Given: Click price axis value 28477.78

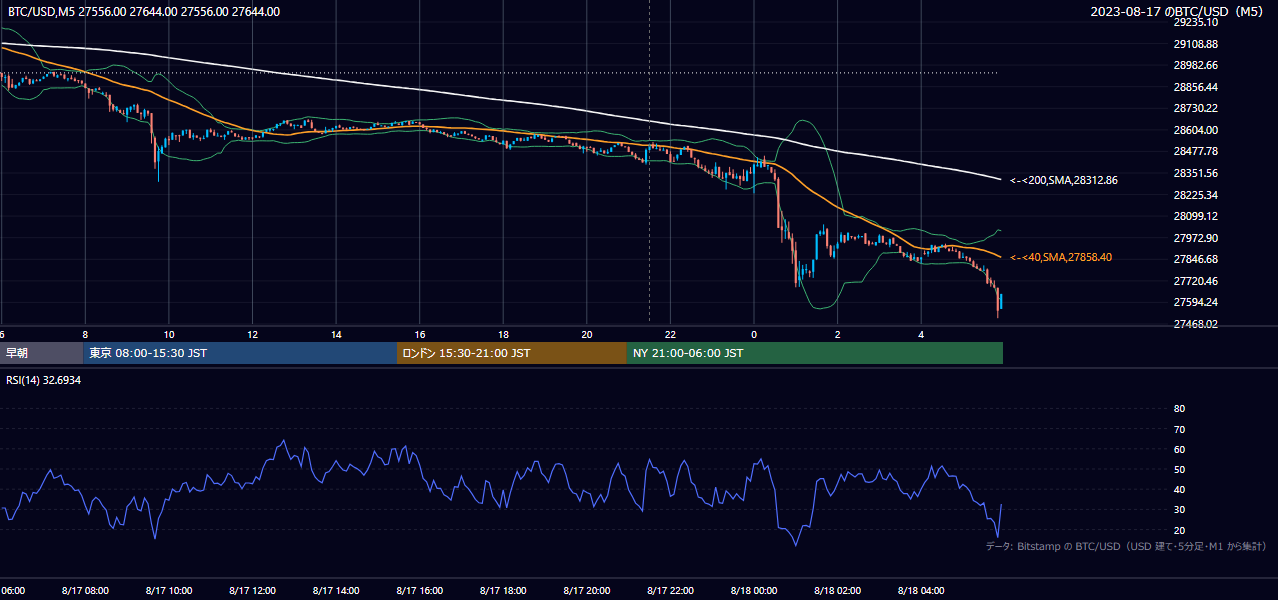Looking at the screenshot, I should point(1195,151).
